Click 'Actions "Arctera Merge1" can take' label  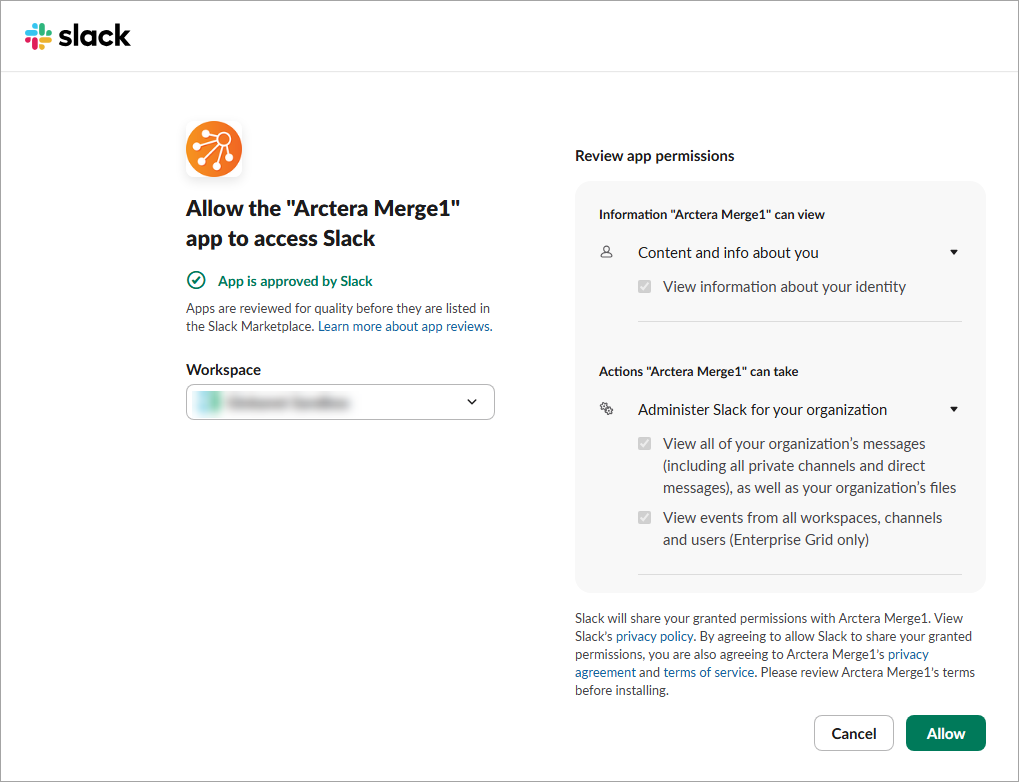point(699,372)
